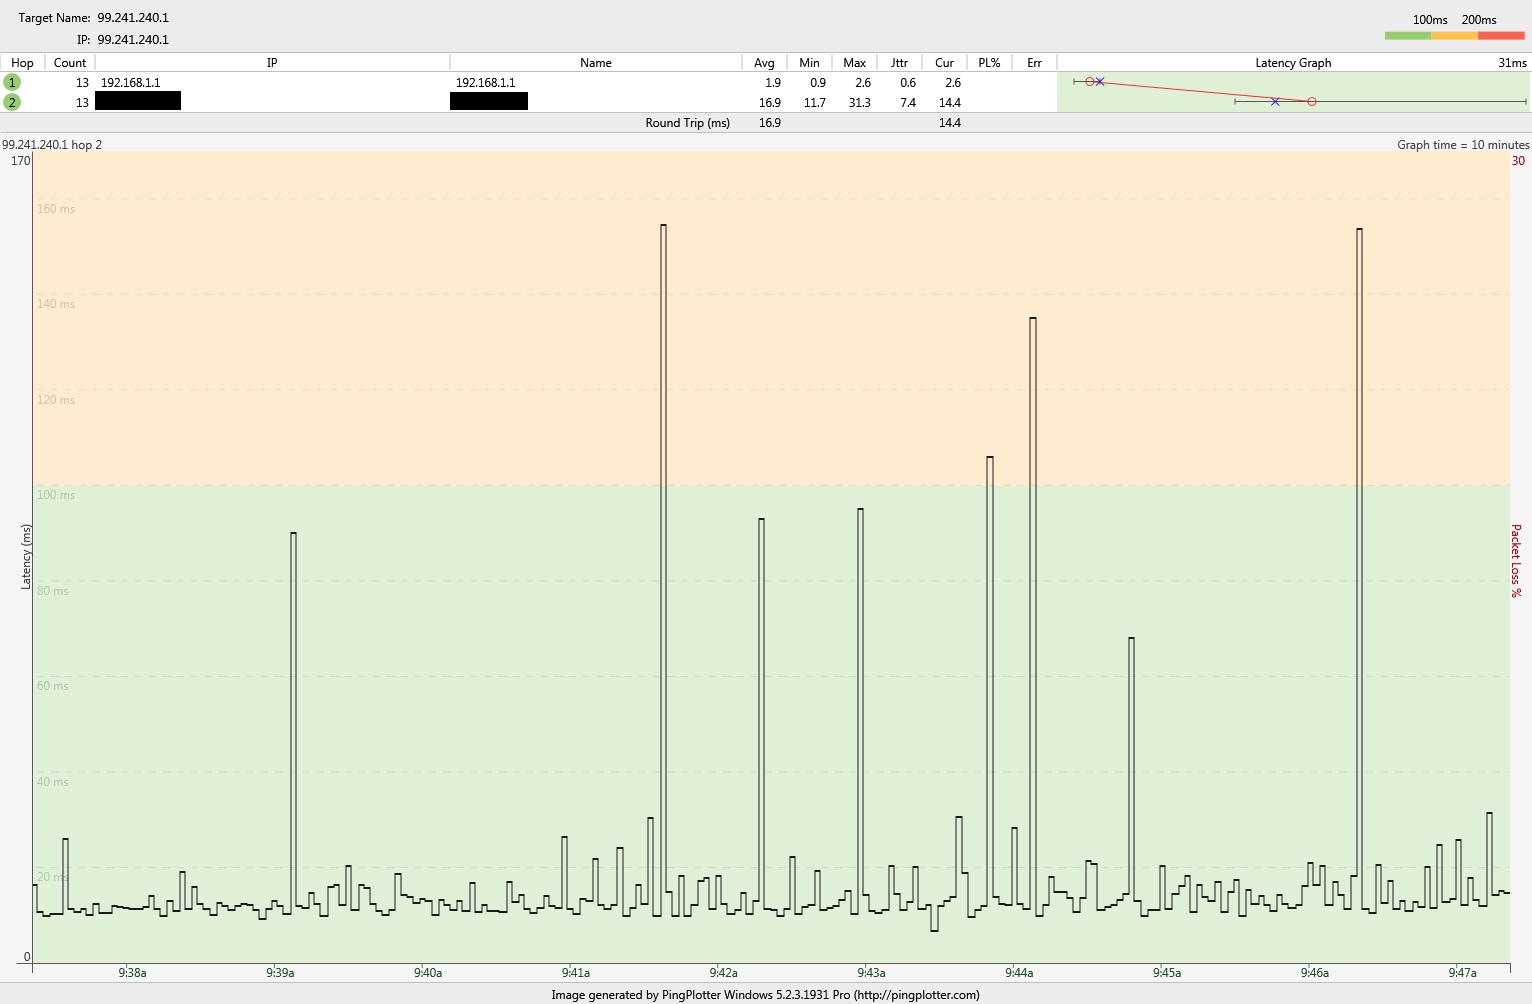The image size is (1532, 1004).
Task: Sort by the Hop column header
Action: tap(22, 62)
